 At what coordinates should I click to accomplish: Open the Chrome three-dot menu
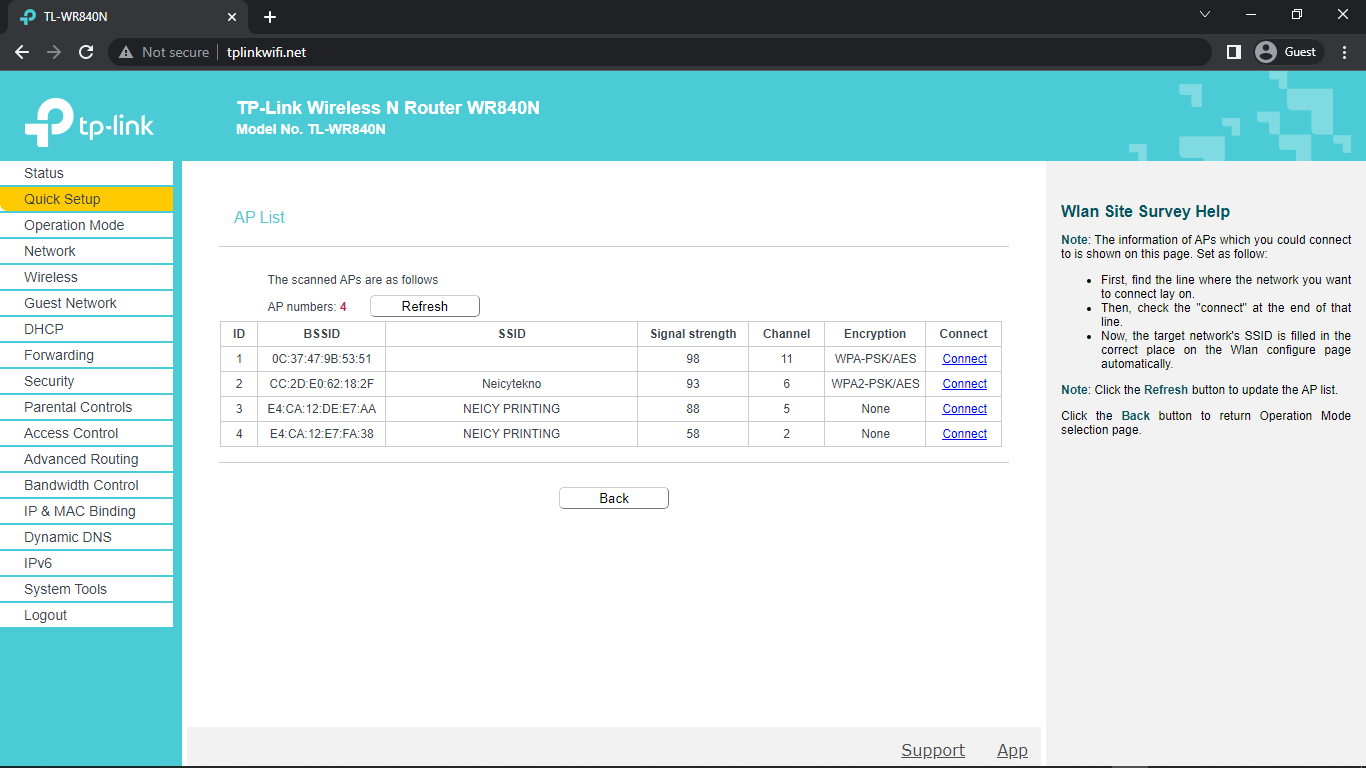point(1345,52)
